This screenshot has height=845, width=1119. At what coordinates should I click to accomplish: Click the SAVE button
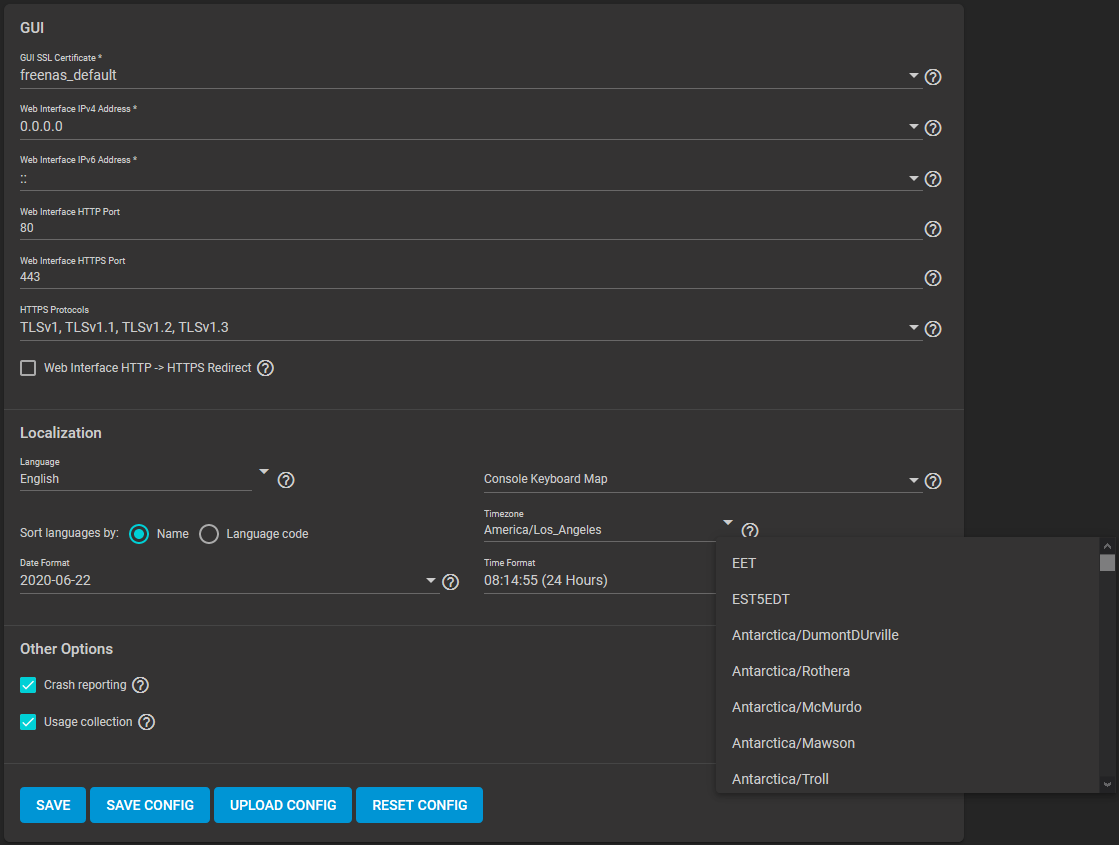pos(53,805)
